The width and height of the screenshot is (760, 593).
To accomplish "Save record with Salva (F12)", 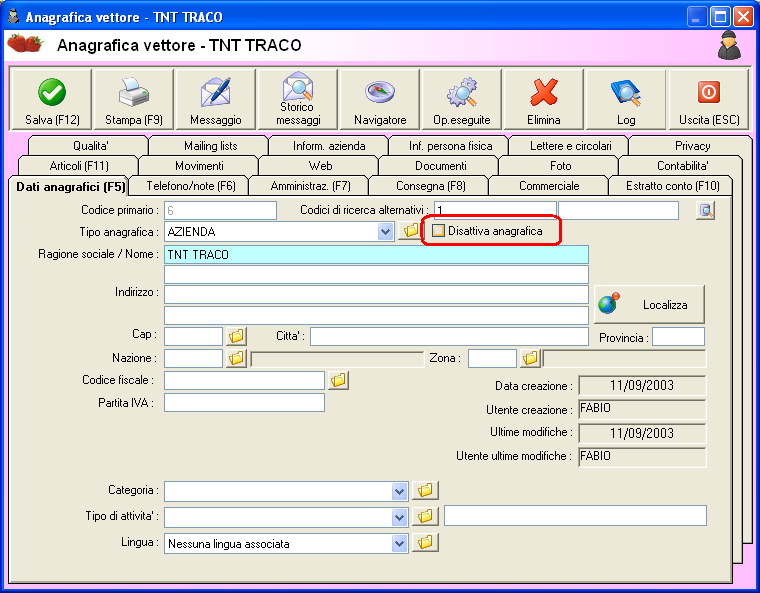I will tap(51, 100).
